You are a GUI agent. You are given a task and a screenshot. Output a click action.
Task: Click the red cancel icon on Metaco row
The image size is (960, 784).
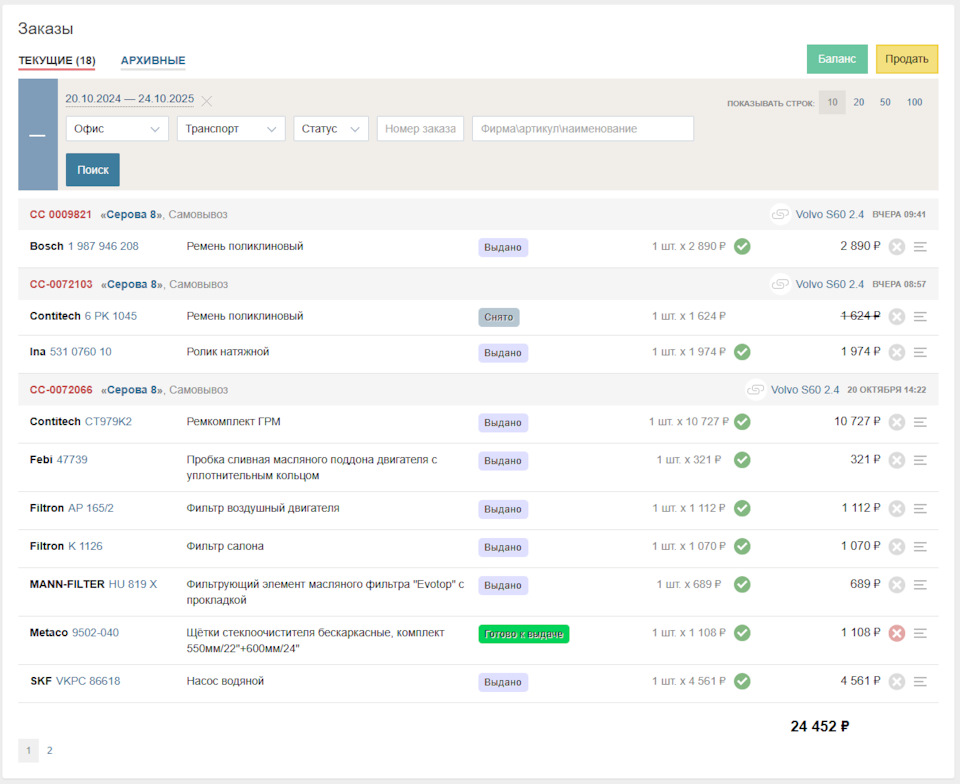[x=897, y=633]
